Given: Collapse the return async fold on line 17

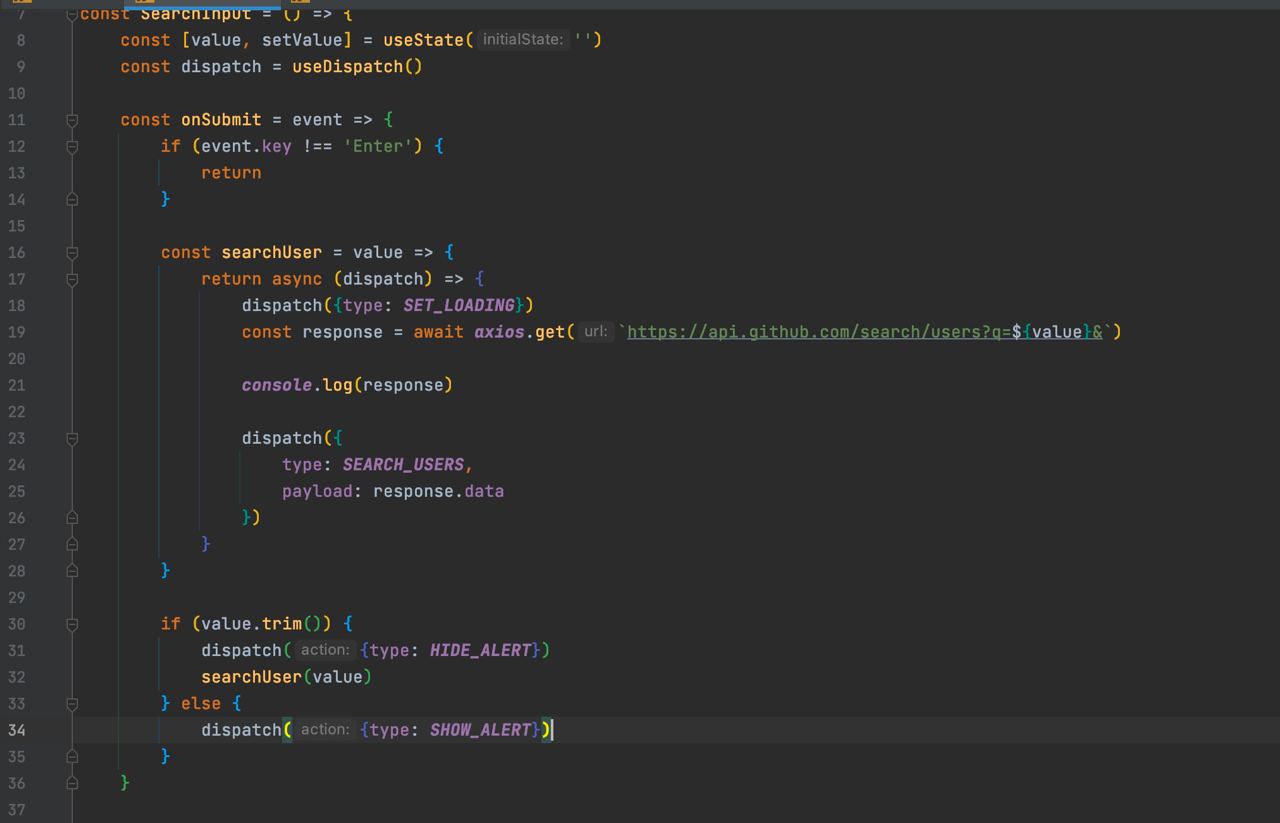Looking at the screenshot, I should click(x=72, y=279).
